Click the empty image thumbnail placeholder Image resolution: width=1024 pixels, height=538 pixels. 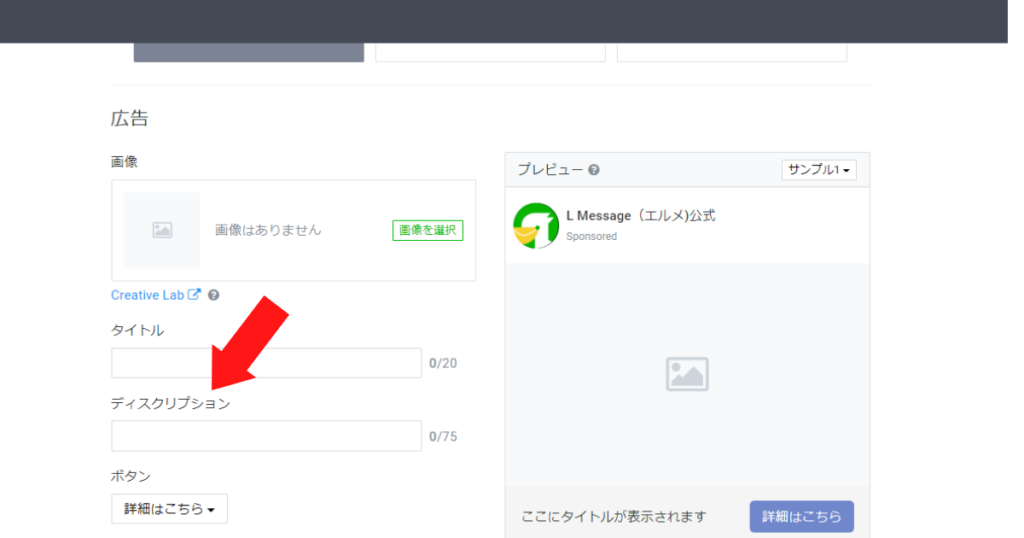(x=162, y=230)
